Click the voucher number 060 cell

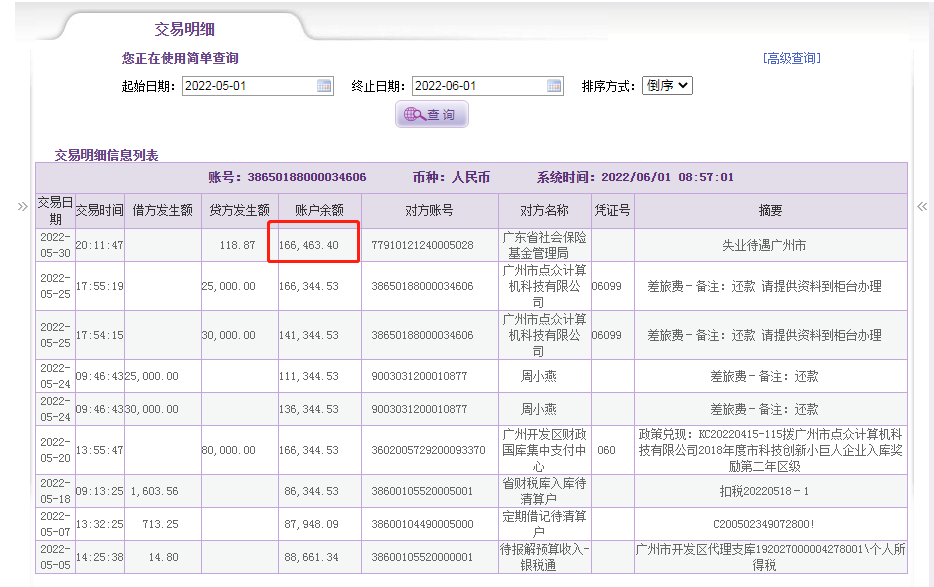[612, 450]
